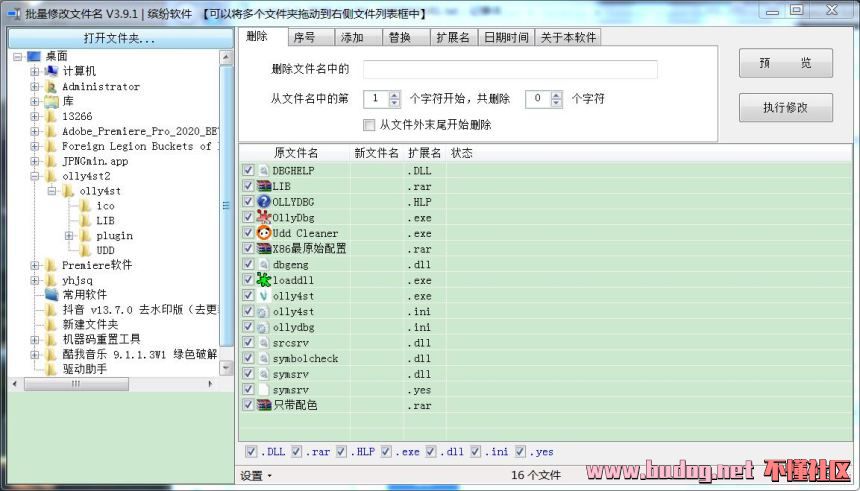
Task: Uncheck the symbolcheck file checkbox
Action: click(x=247, y=358)
